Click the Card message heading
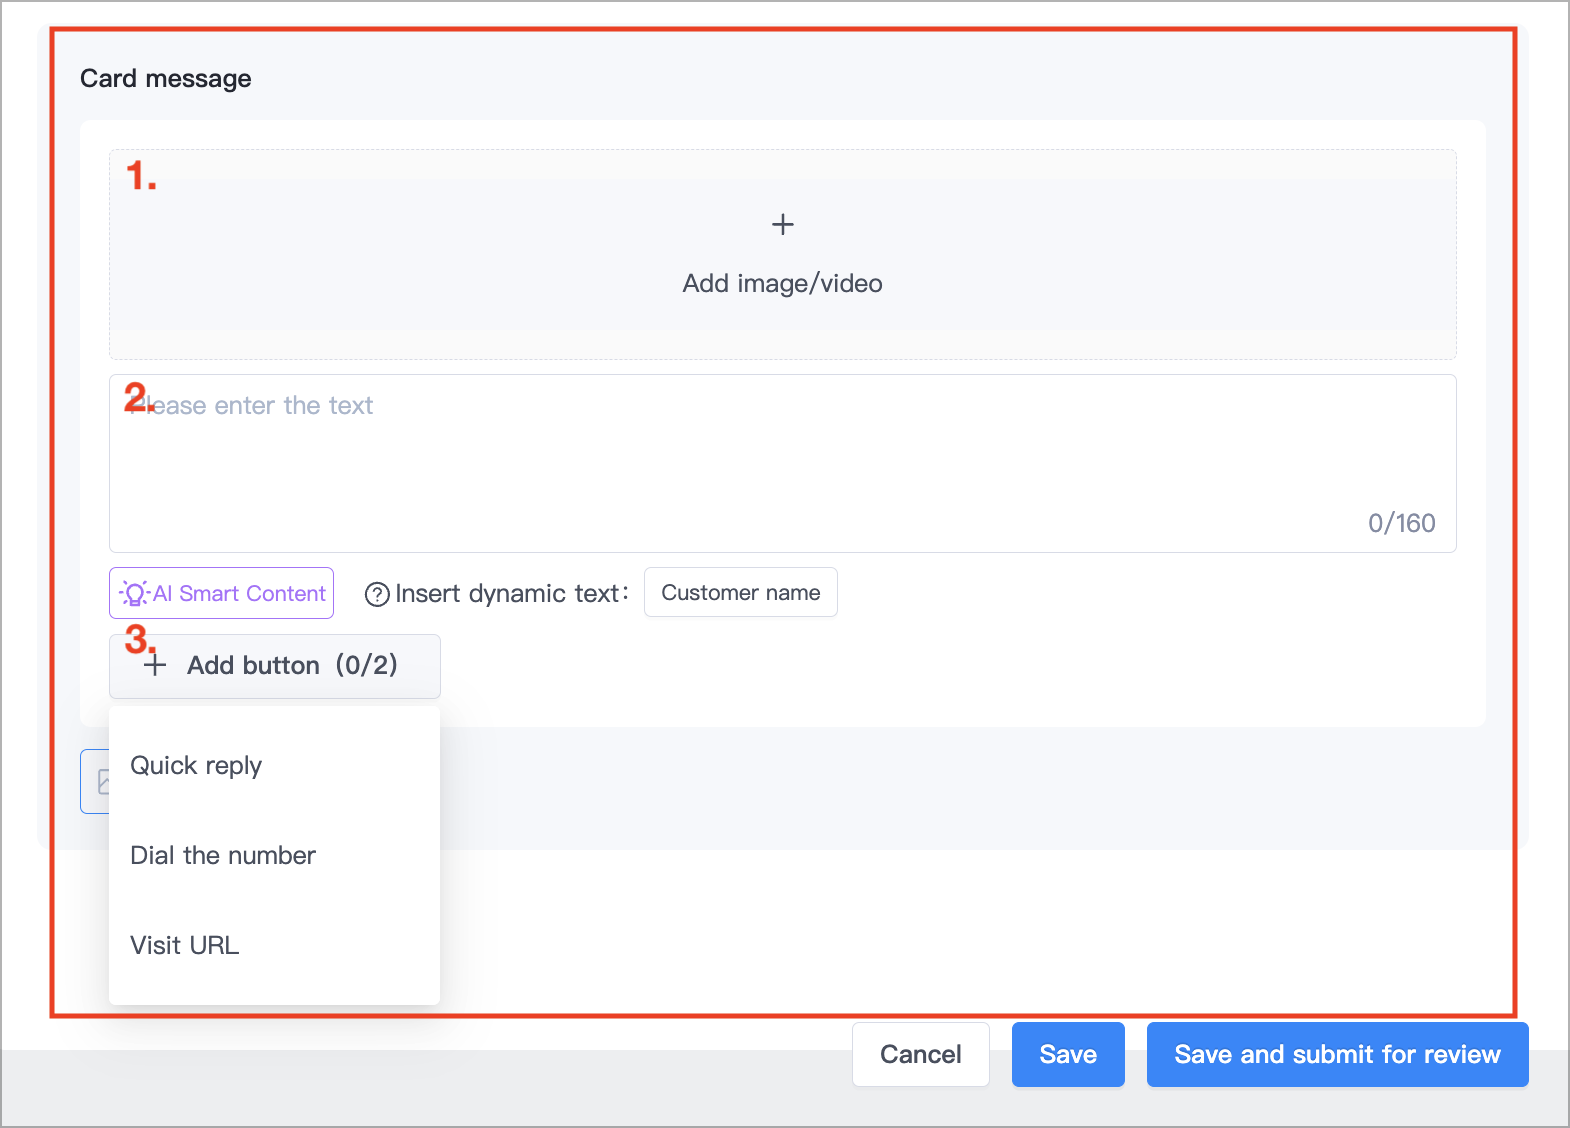1570x1128 pixels. coord(166,79)
